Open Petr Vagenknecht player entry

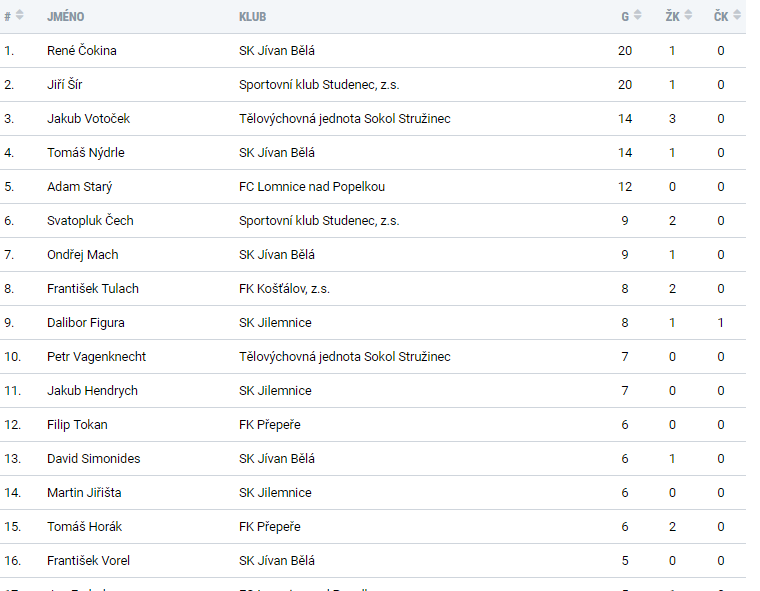[x=96, y=357]
